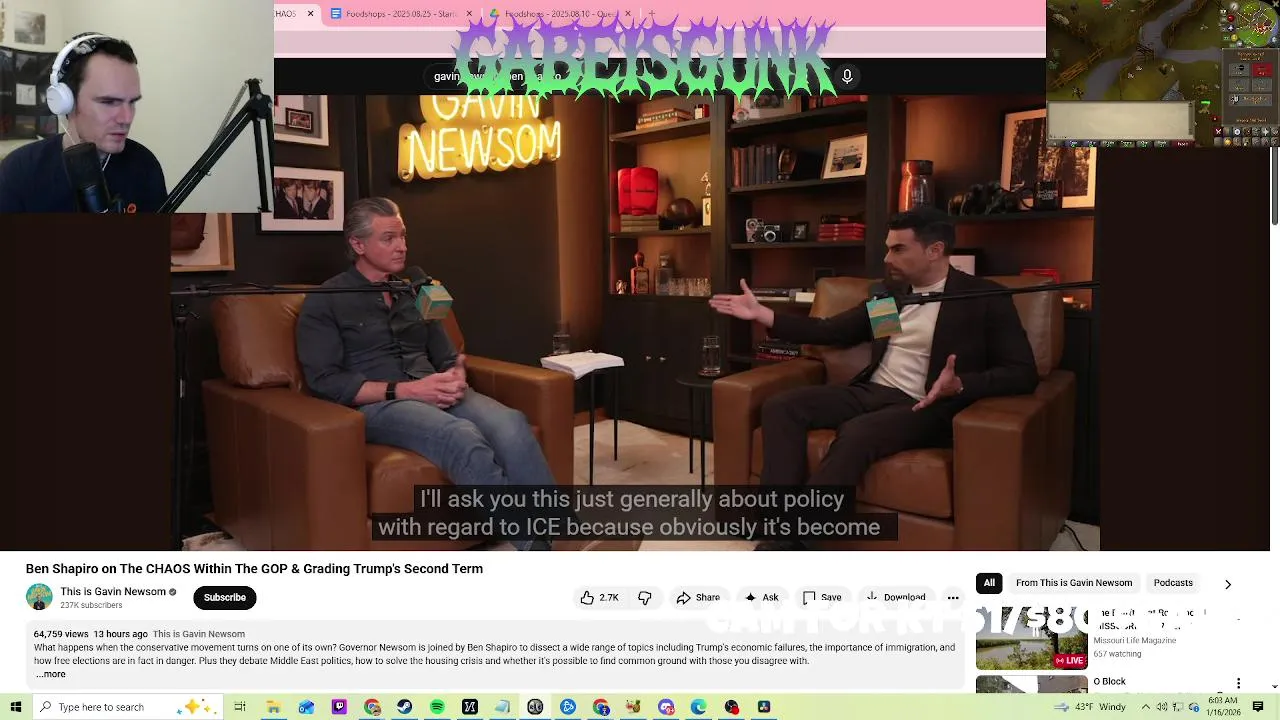Dislike the video with thumbs-down icon
Image resolution: width=1280 pixels, height=720 pixels.
(645, 597)
